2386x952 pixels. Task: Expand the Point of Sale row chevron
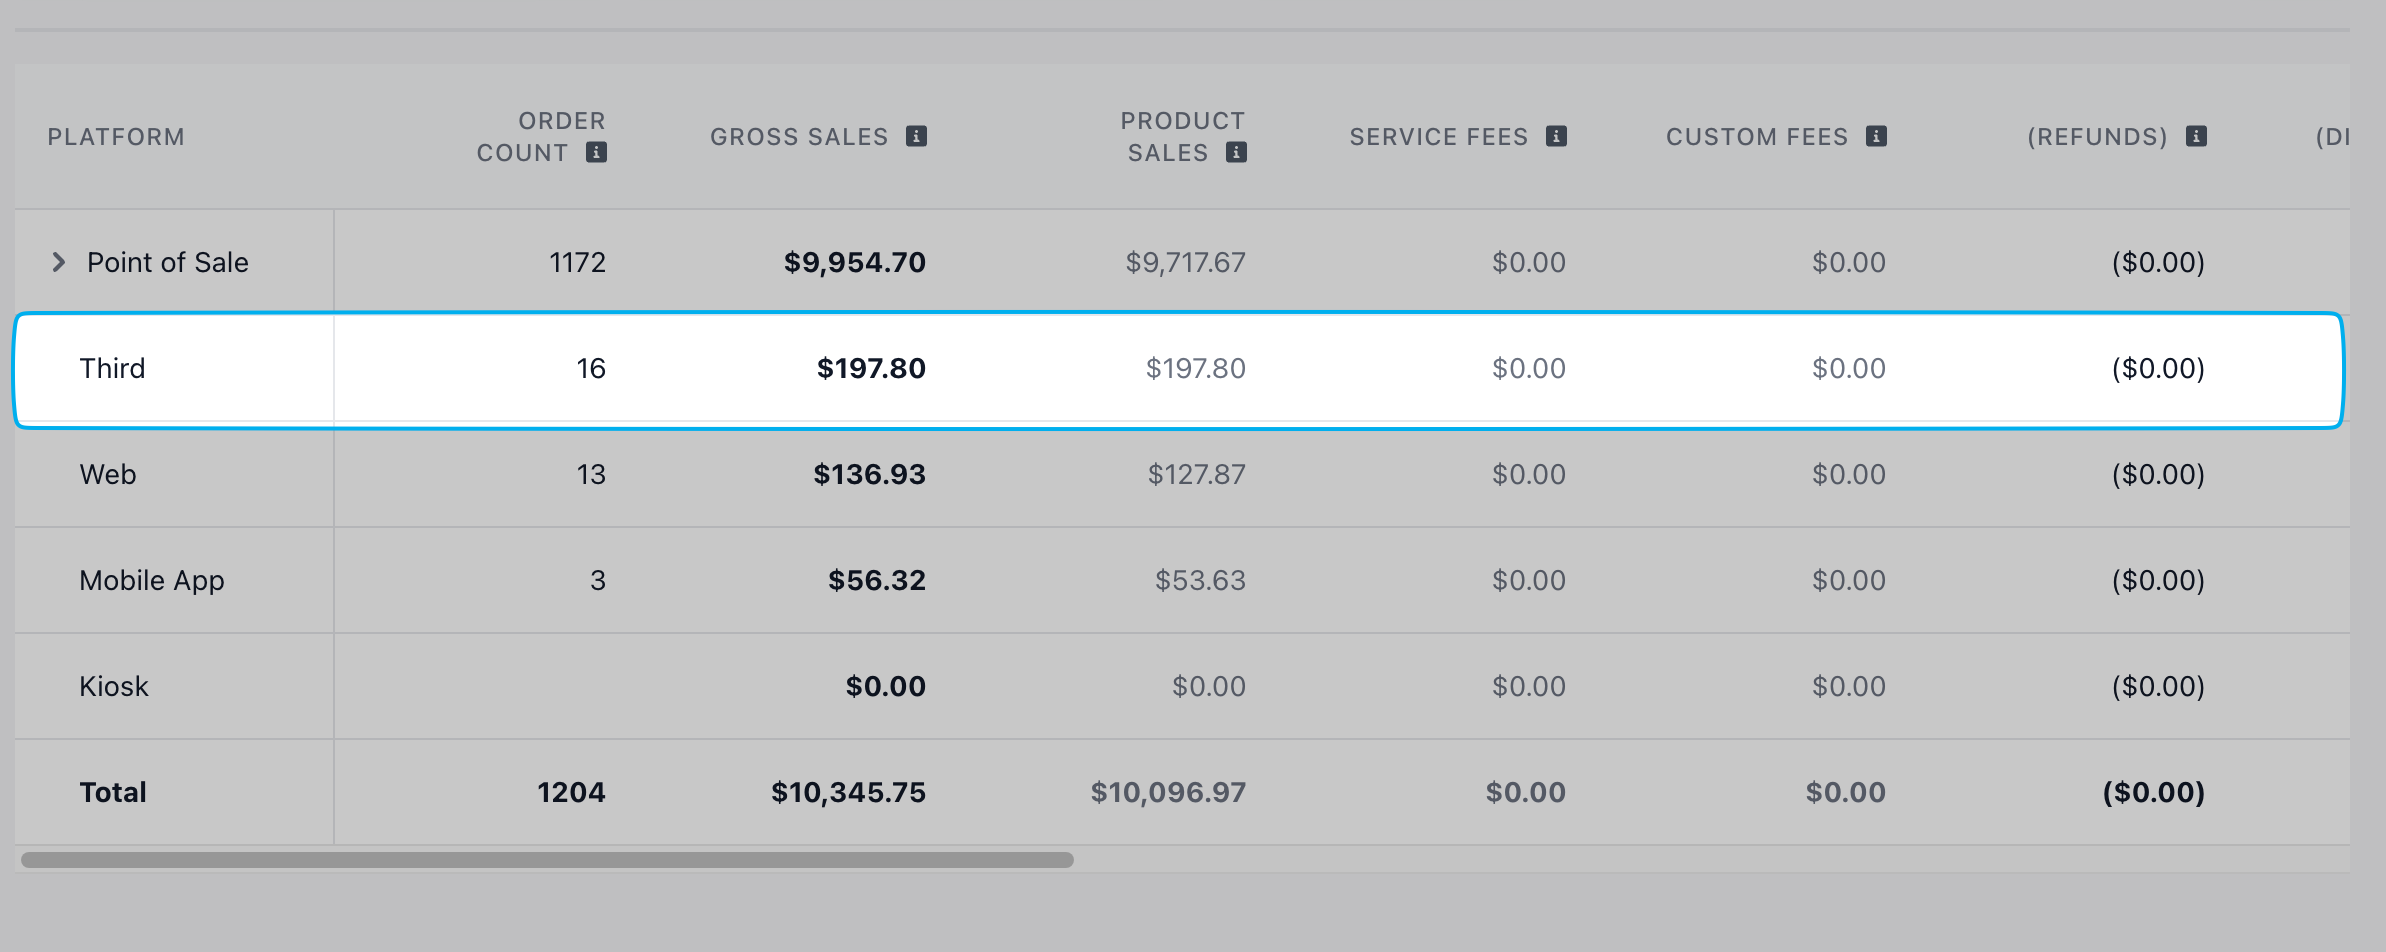pos(59,262)
